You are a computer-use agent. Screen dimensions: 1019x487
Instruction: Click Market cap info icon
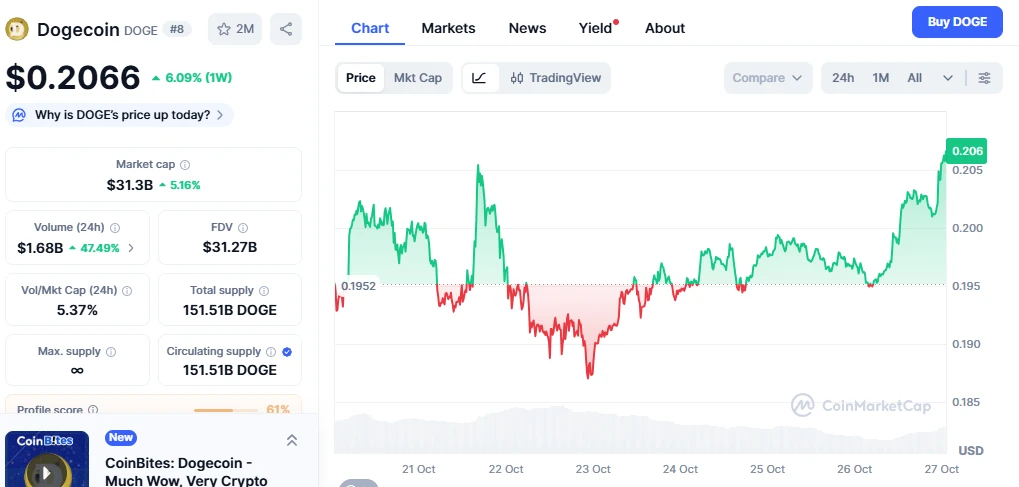tap(185, 165)
